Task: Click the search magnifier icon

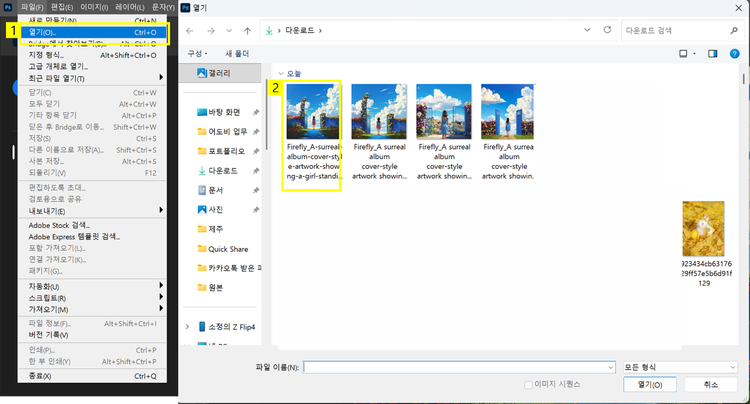Action: 734,30
